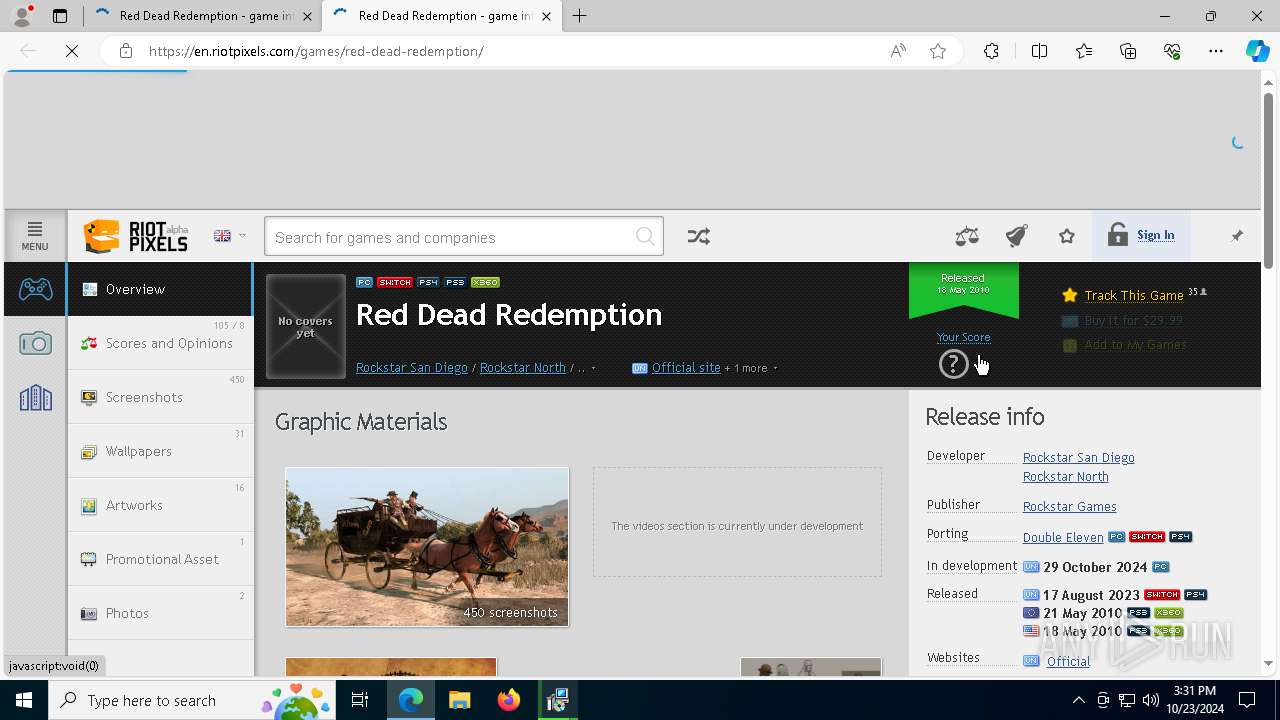Select the buildings companies sidebar icon
This screenshot has height=720, width=1280.
pos(35,398)
